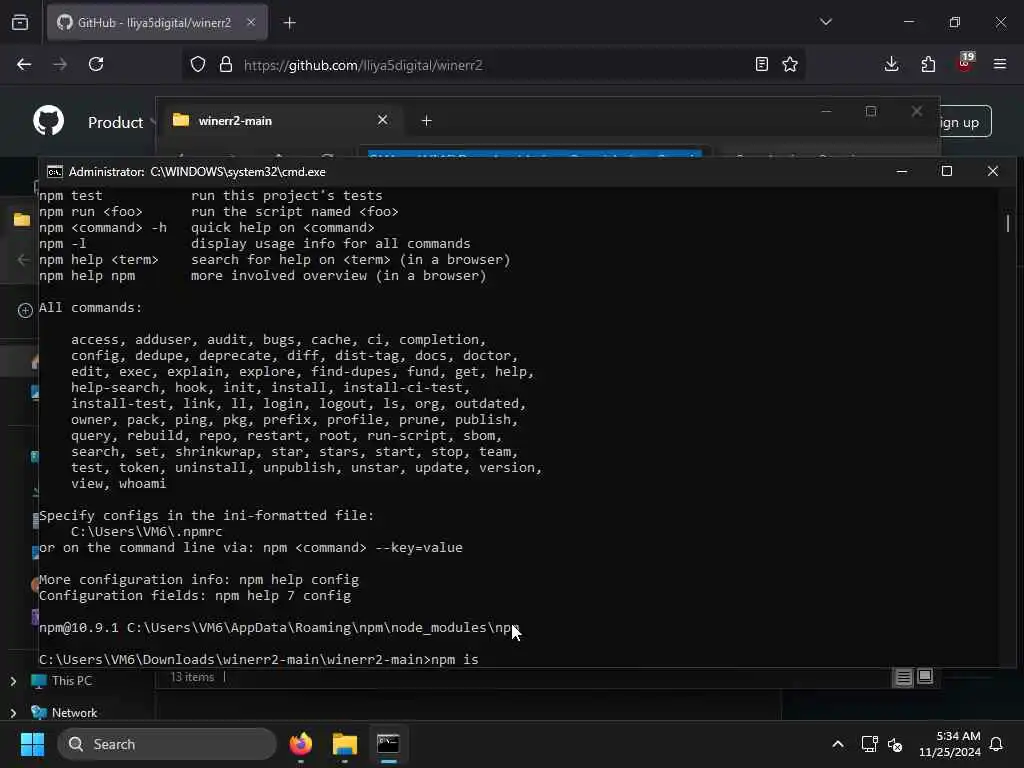Toggle reader view in address bar
This screenshot has height=768, width=1024.
click(x=761, y=65)
